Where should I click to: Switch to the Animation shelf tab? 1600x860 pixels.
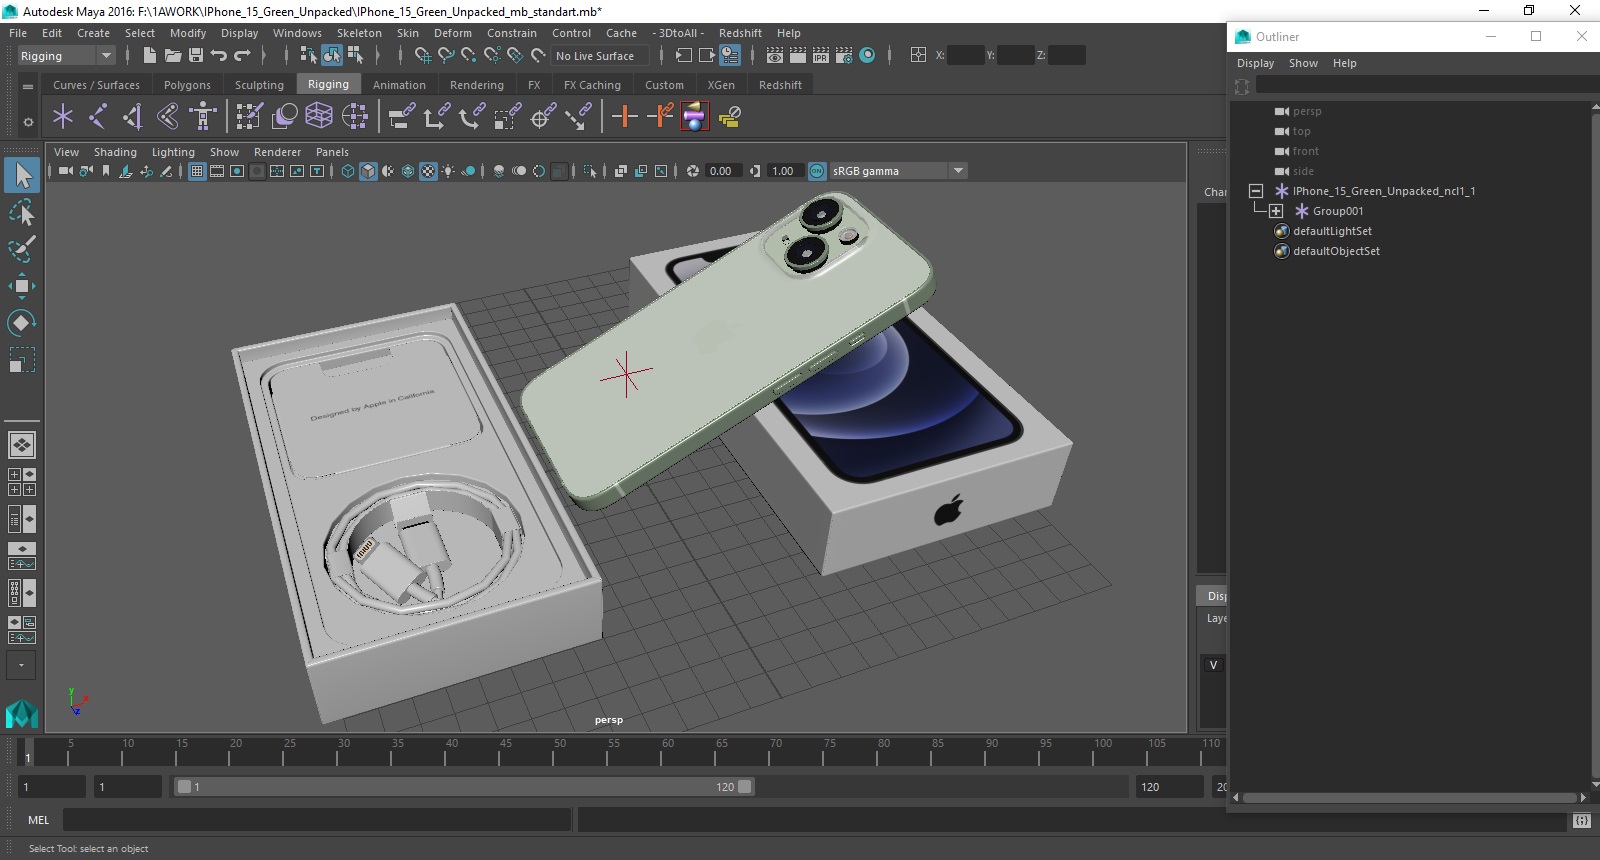tap(399, 85)
